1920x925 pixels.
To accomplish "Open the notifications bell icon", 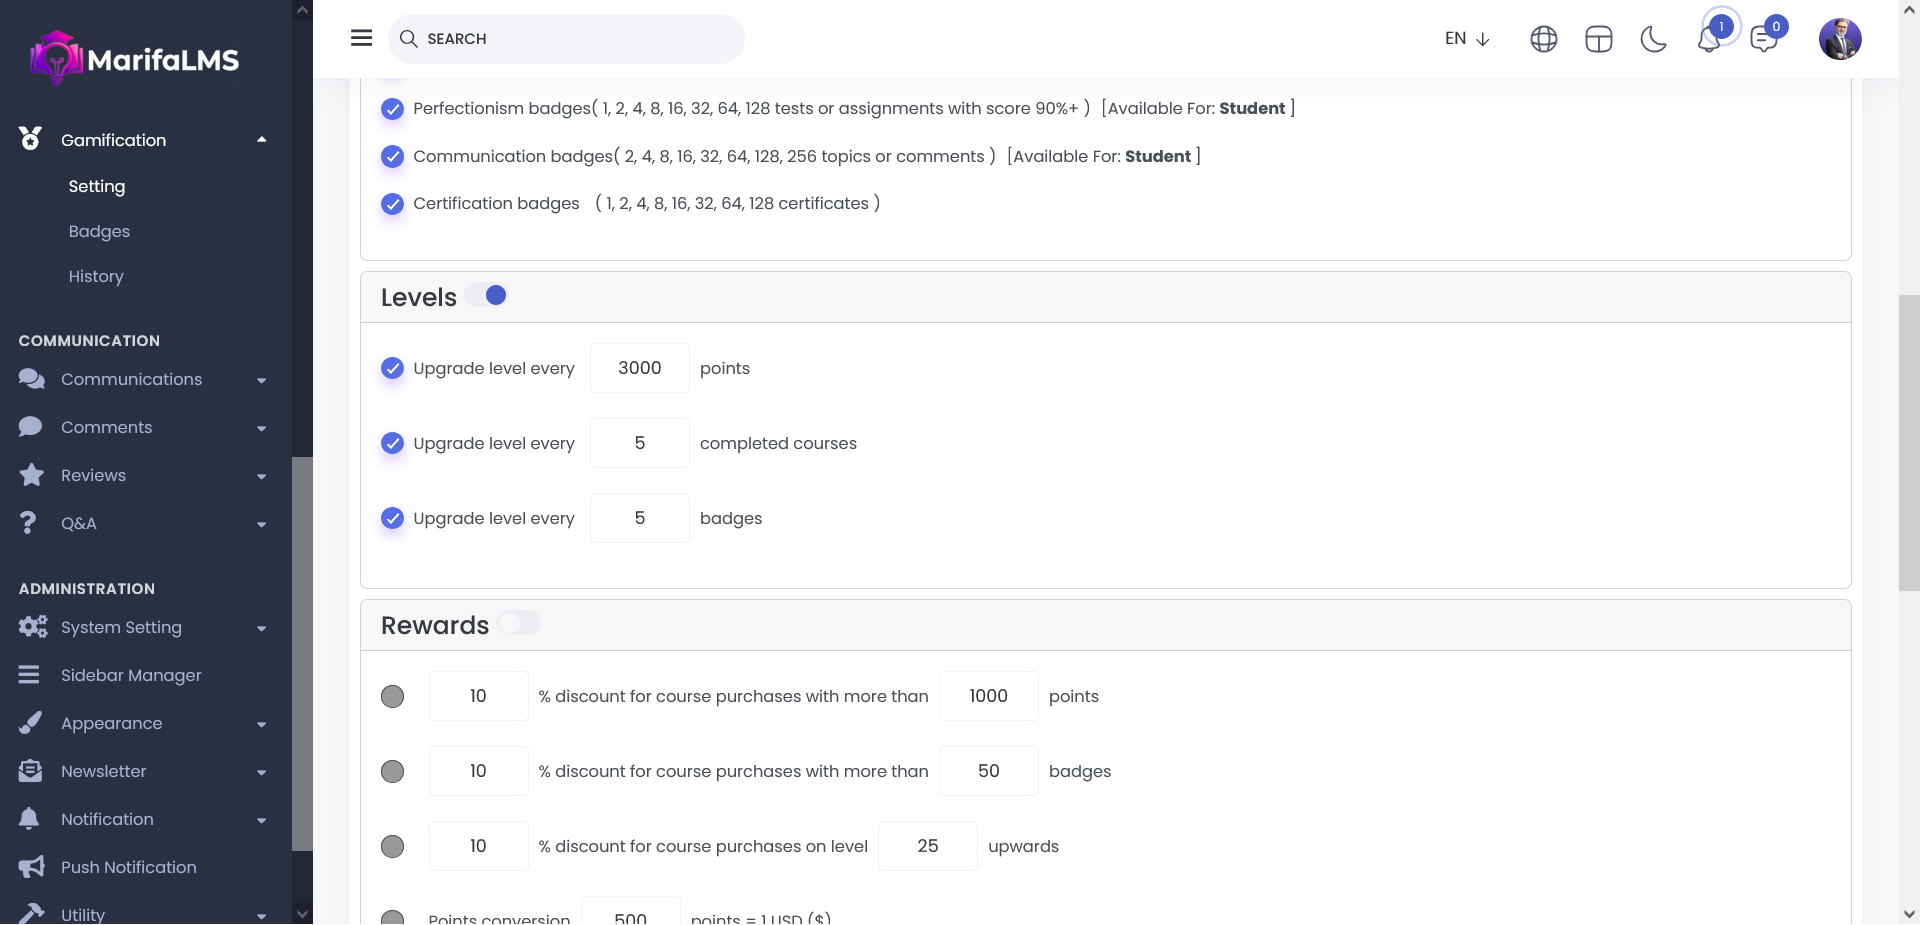I will point(1709,39).
